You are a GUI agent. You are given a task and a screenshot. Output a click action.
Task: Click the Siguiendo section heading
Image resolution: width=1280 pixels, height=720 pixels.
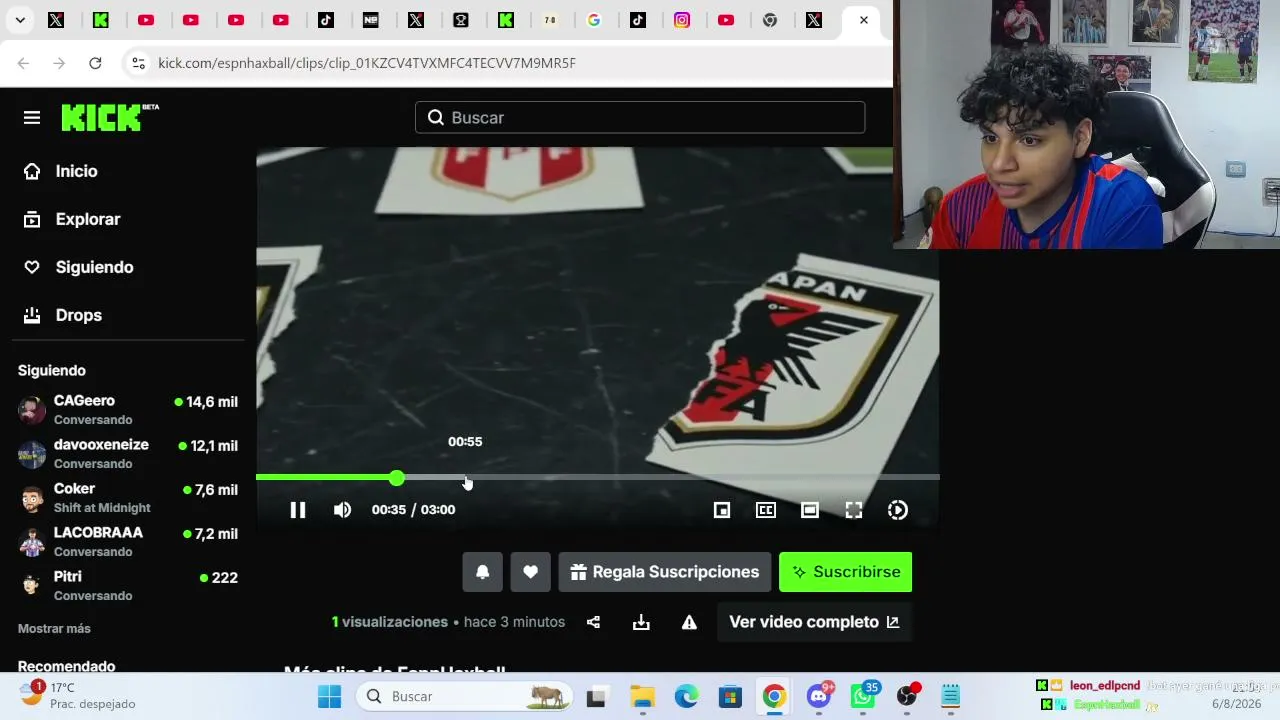pos(52,371)
